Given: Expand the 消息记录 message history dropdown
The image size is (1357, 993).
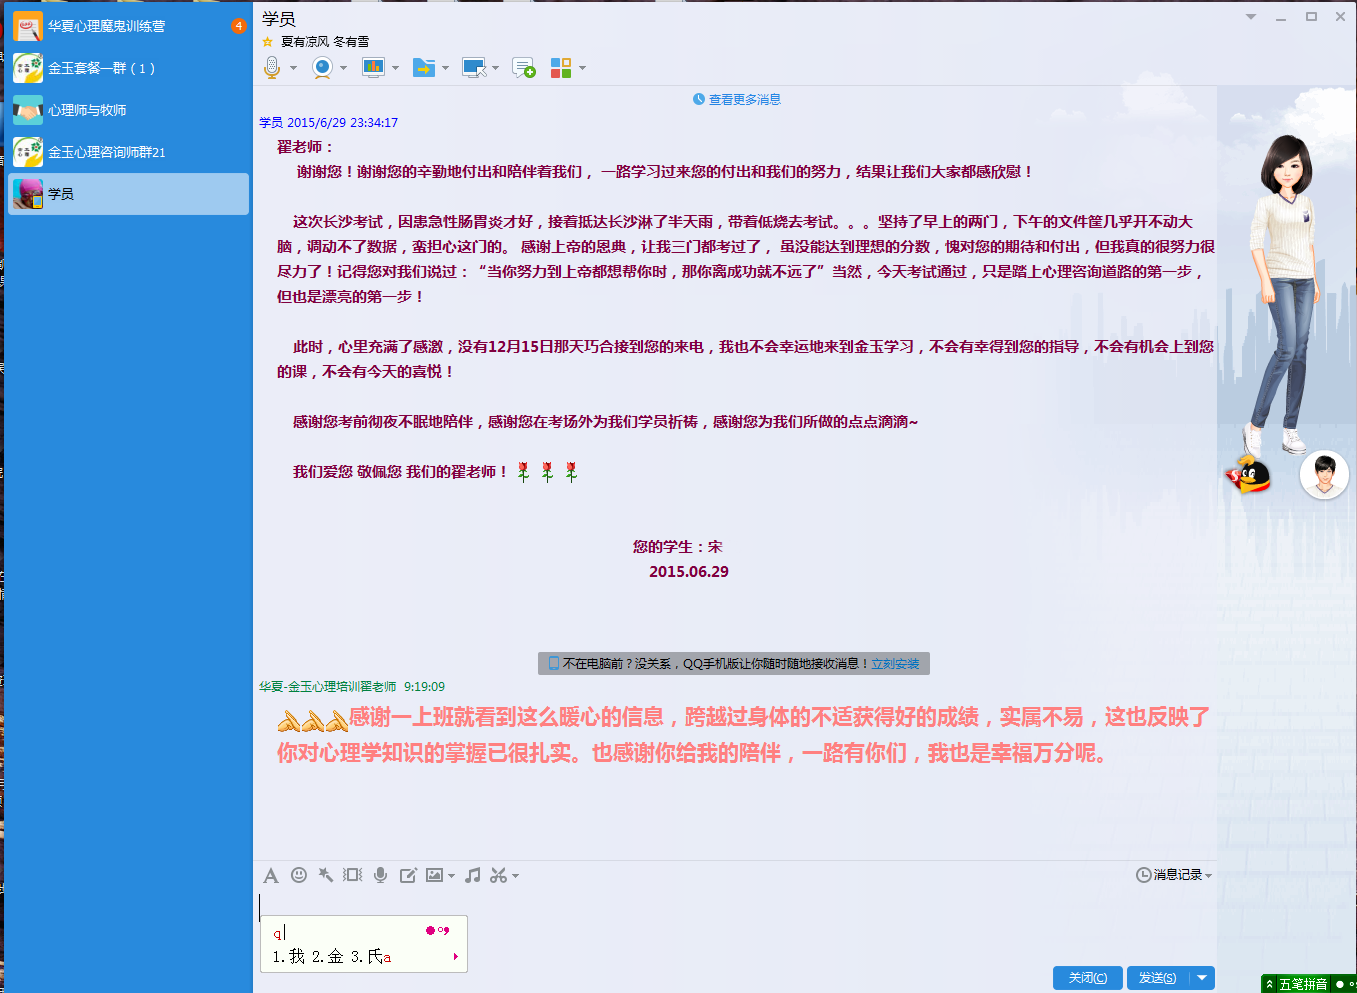Looking at the screenshot, I should coord(1208,876).
